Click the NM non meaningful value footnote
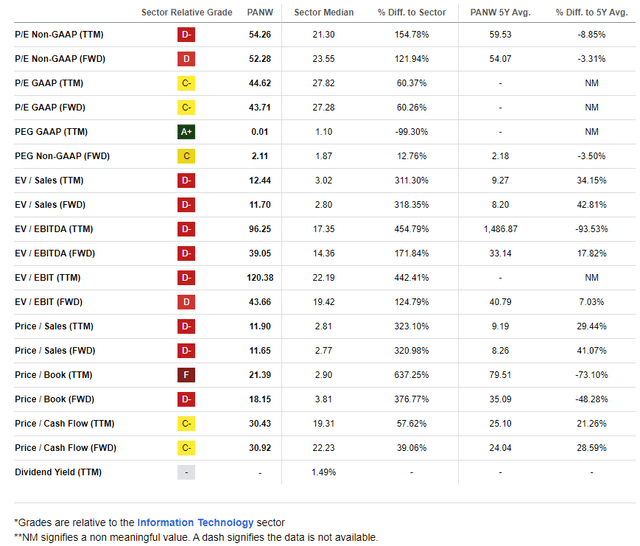The width and height of the screenshot is (640, 546). point(196,537)
